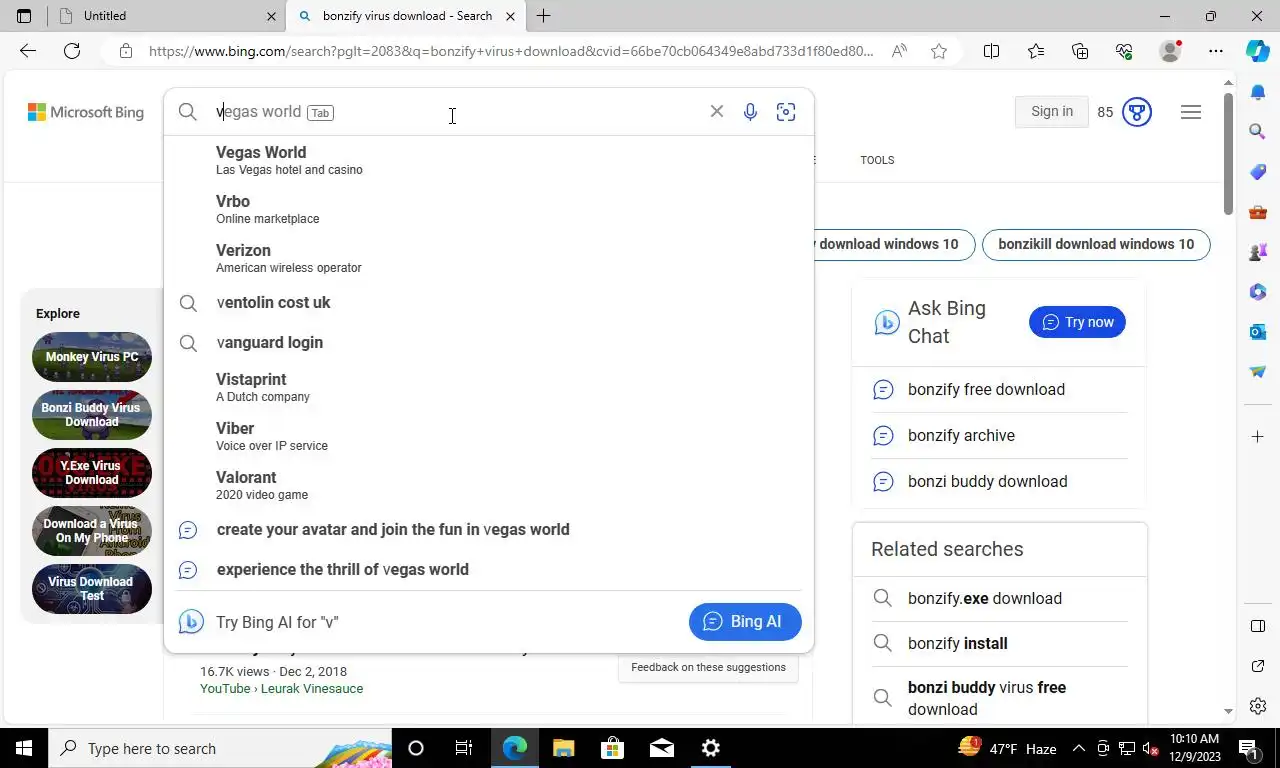Refresh the current page

click(x=72, y=51)
